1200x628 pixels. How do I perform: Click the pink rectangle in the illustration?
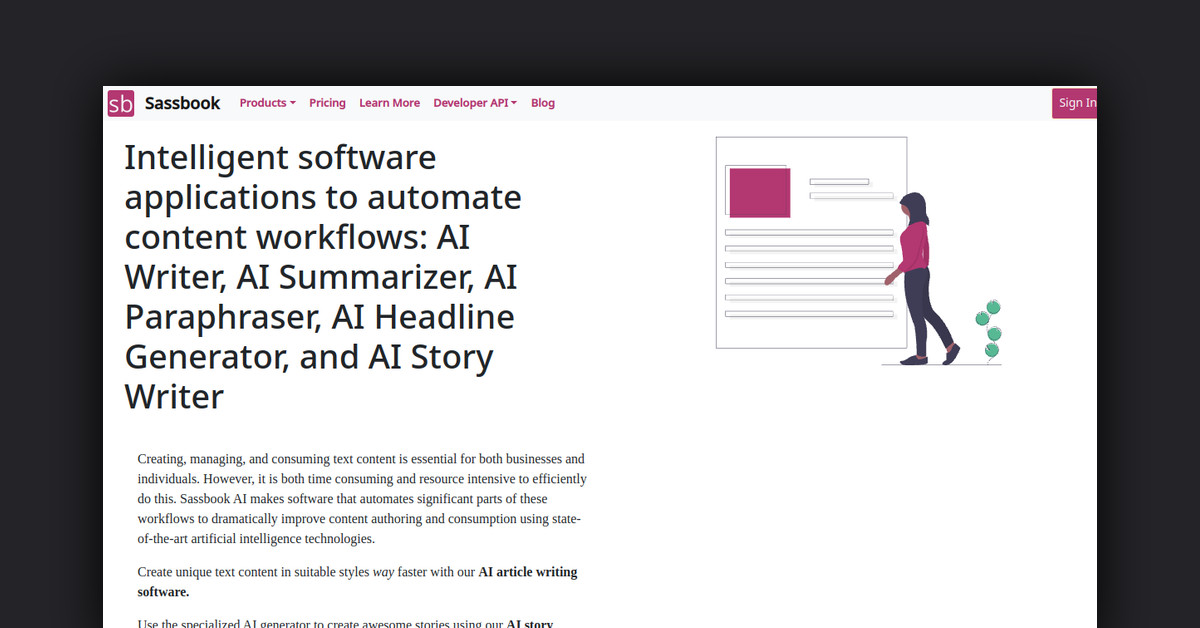758,191
